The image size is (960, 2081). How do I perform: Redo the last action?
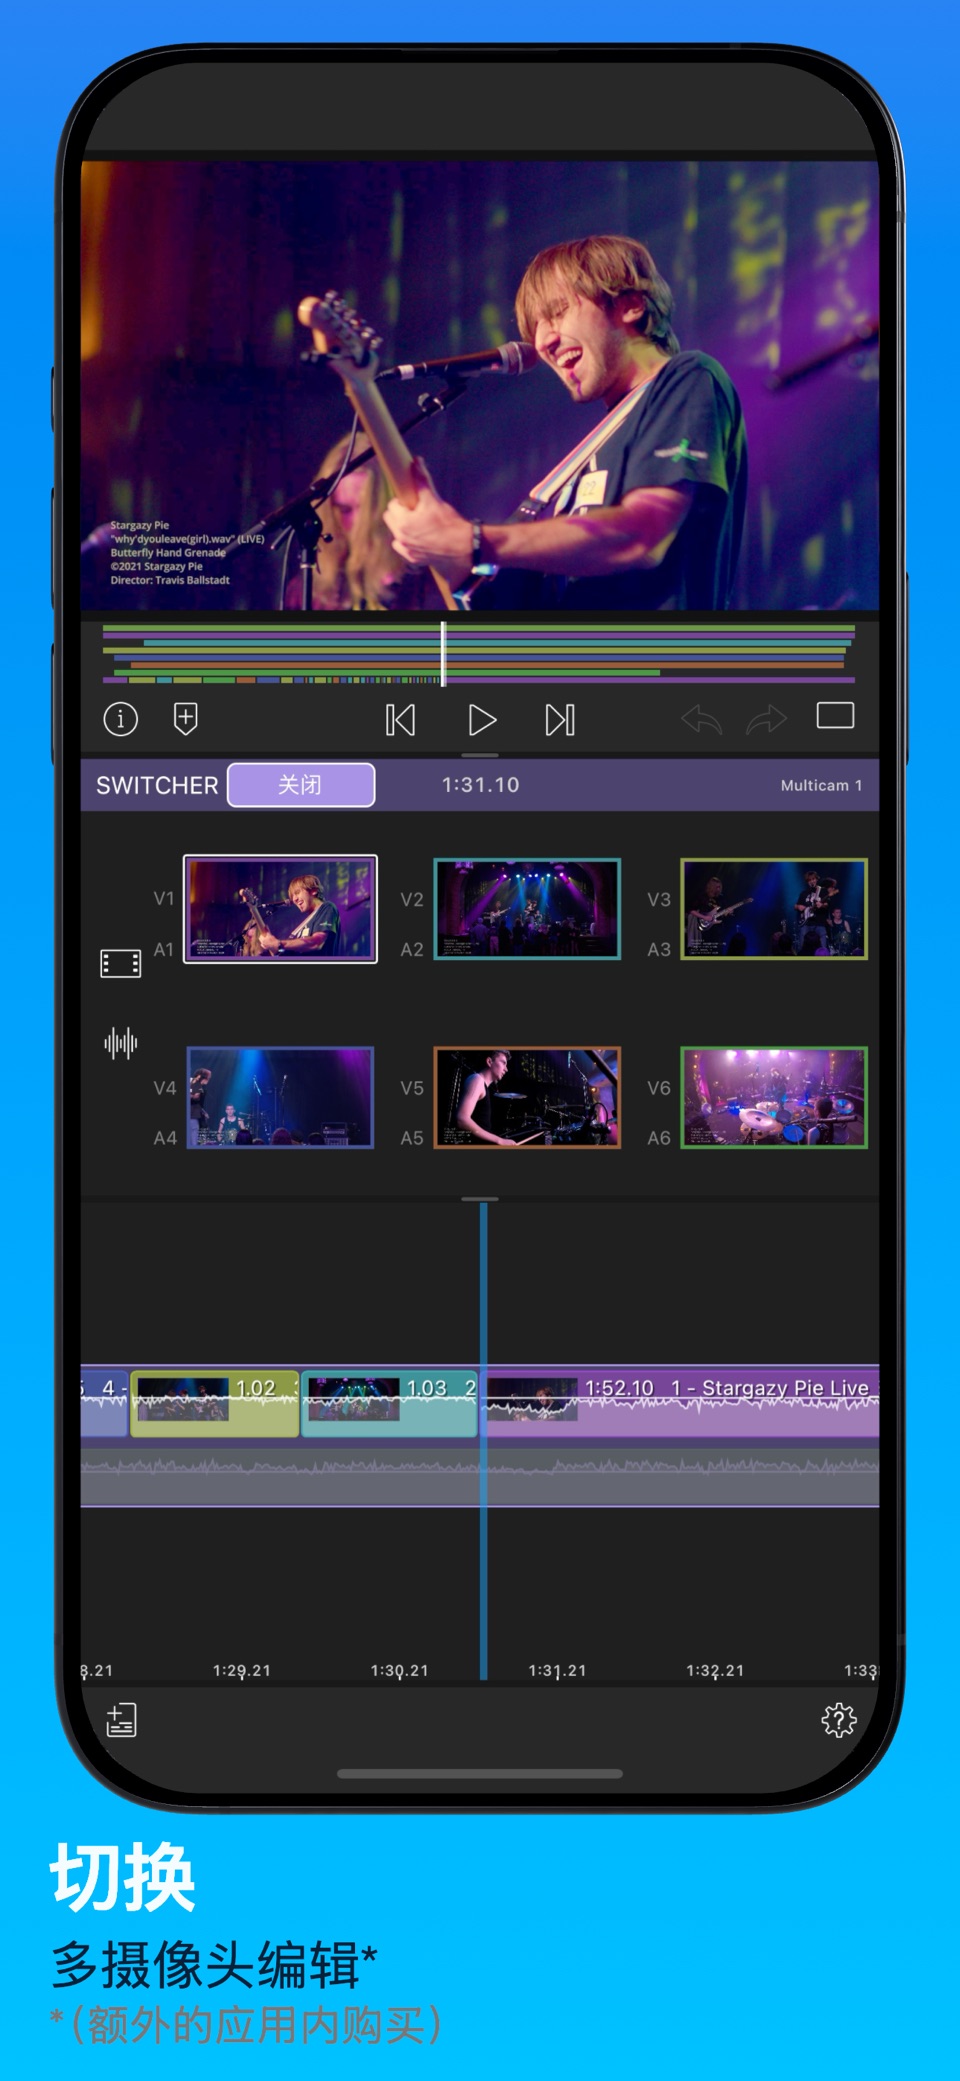[x=767, y=719]
